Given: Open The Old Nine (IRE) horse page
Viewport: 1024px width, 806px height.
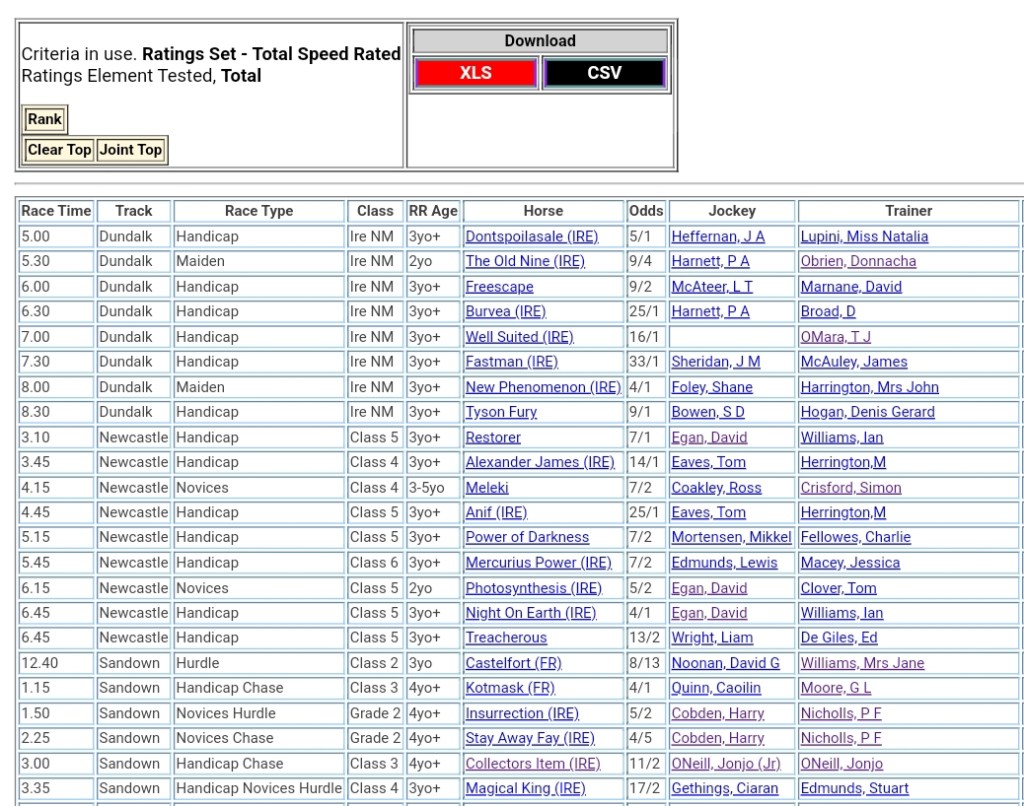Looking at the screenshot, I should [525, 262].
